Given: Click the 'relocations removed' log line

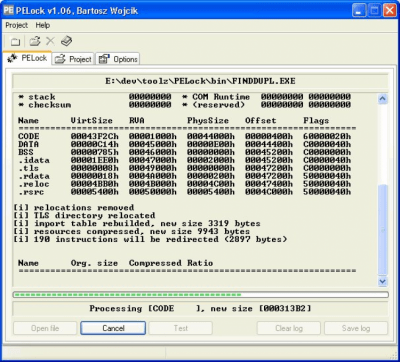Looking at the screenshot, I should tap(74, 207).
